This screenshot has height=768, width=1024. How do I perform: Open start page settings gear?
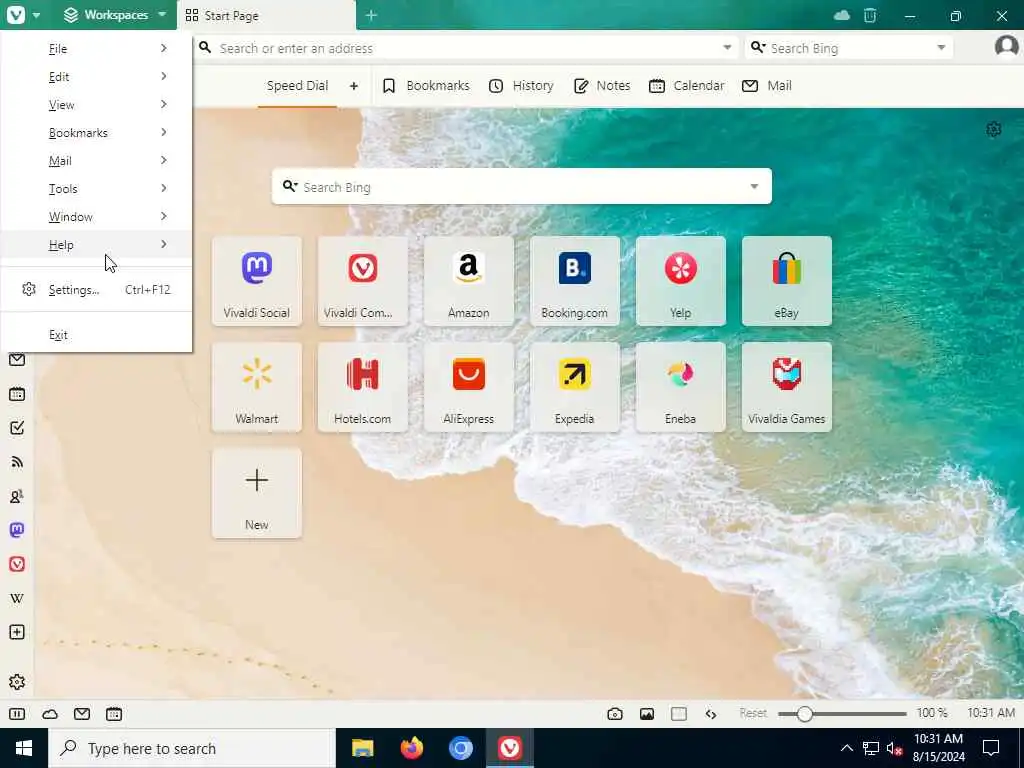tap(993, 129)
